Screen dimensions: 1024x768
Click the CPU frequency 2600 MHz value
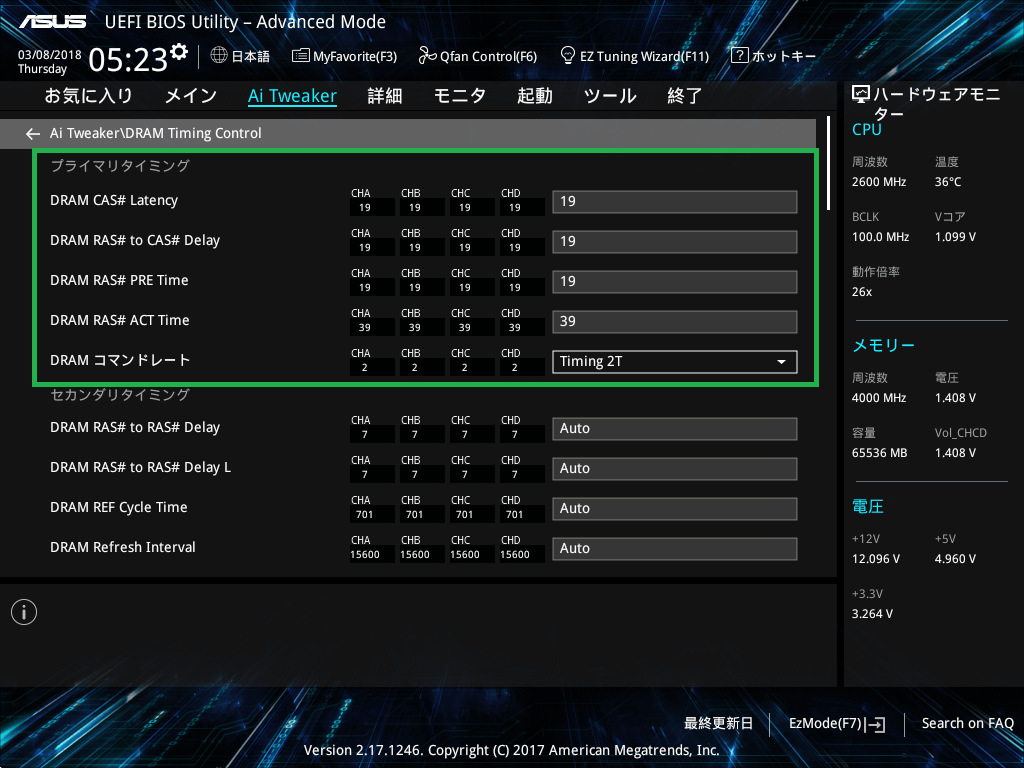879,182
